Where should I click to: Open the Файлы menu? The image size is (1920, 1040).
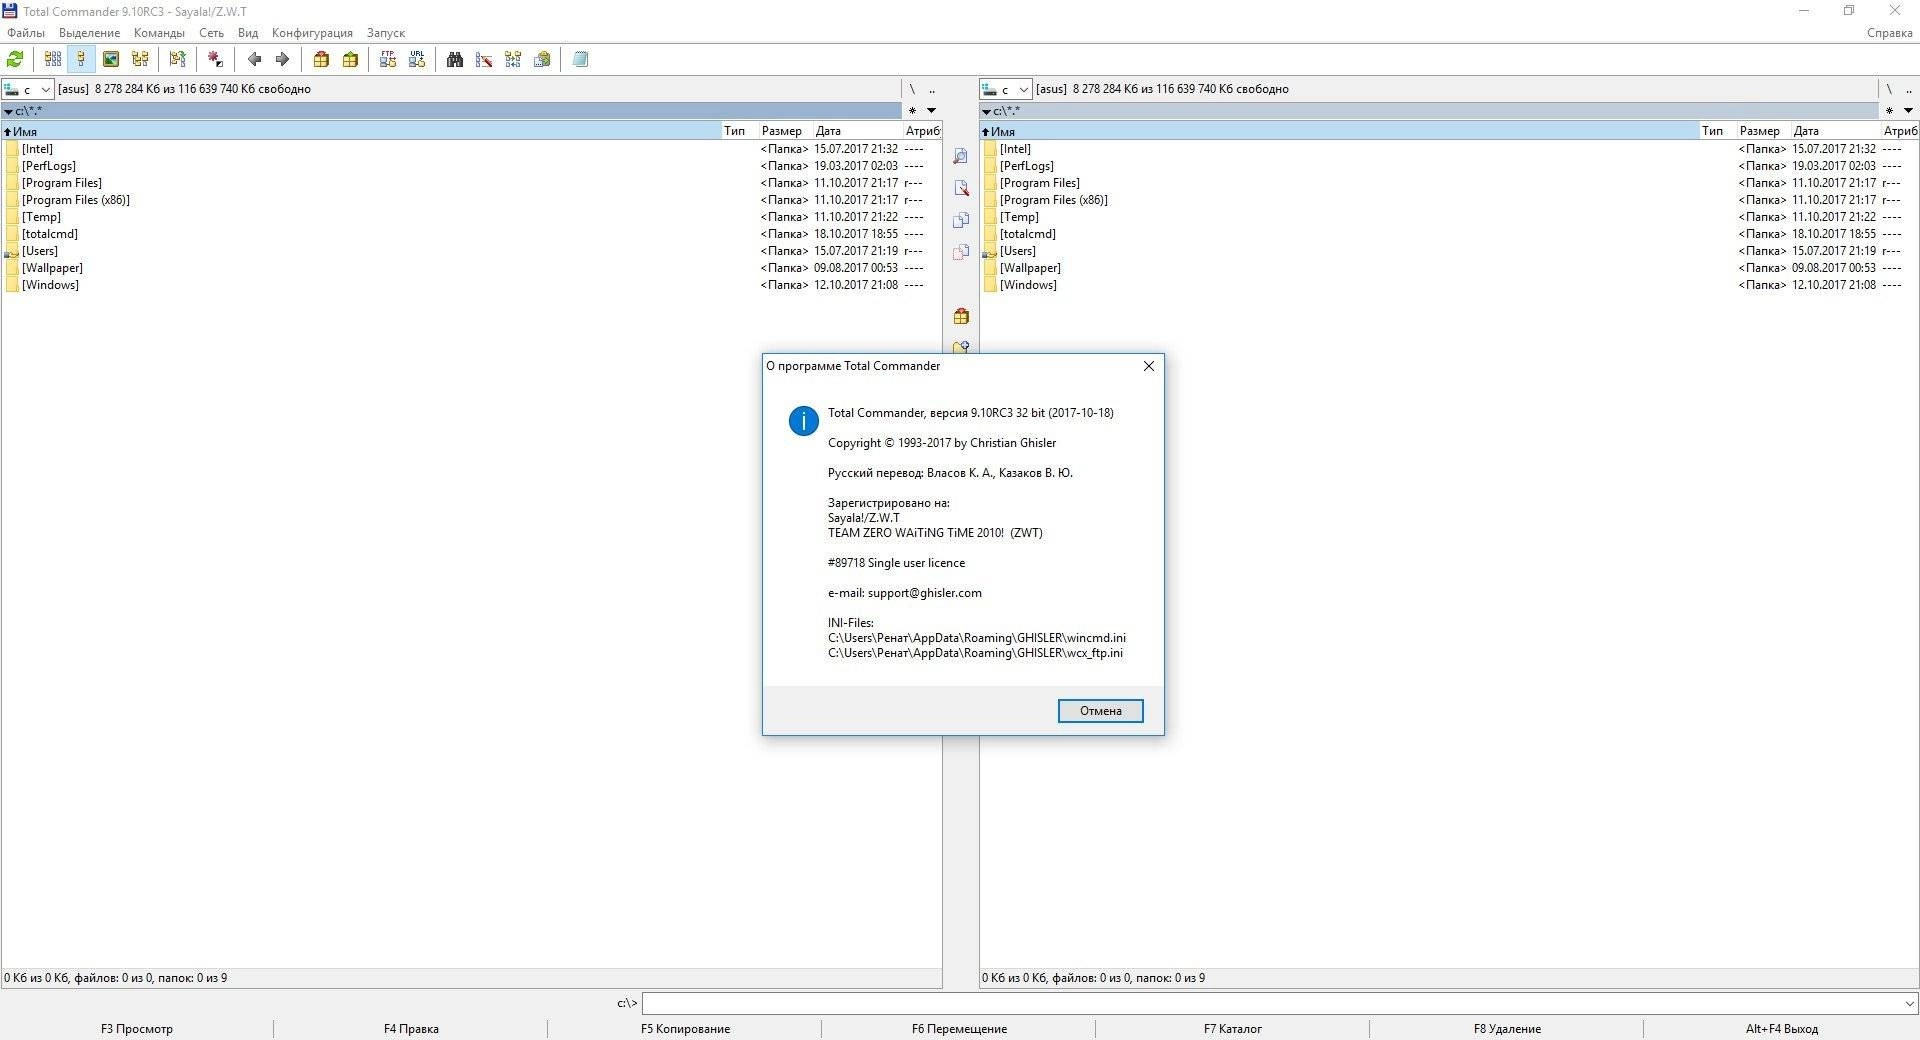[x=26, y=33]
